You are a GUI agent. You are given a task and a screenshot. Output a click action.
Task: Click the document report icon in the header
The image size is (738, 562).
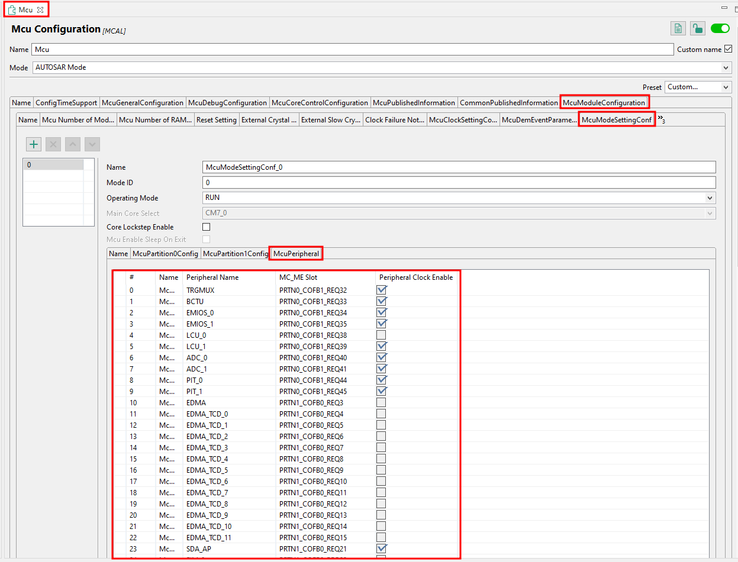tap(678, 29)
